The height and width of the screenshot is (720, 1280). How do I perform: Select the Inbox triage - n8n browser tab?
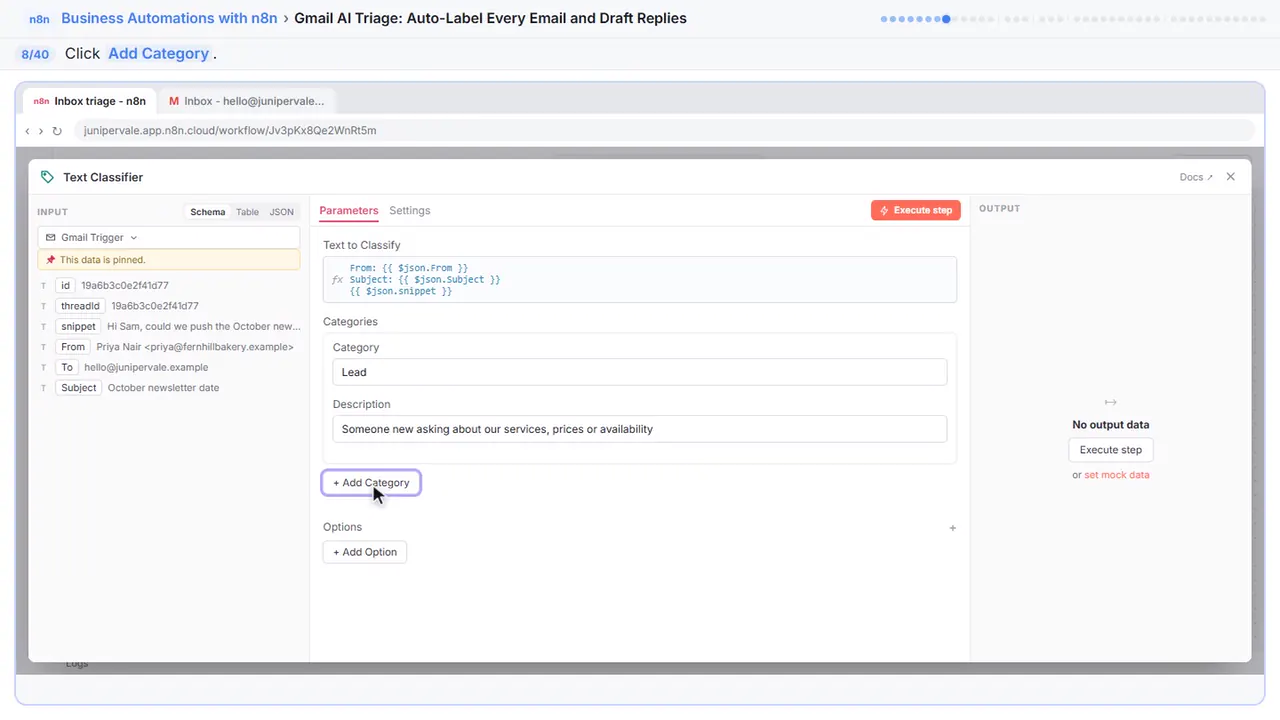tap(90, 101)
